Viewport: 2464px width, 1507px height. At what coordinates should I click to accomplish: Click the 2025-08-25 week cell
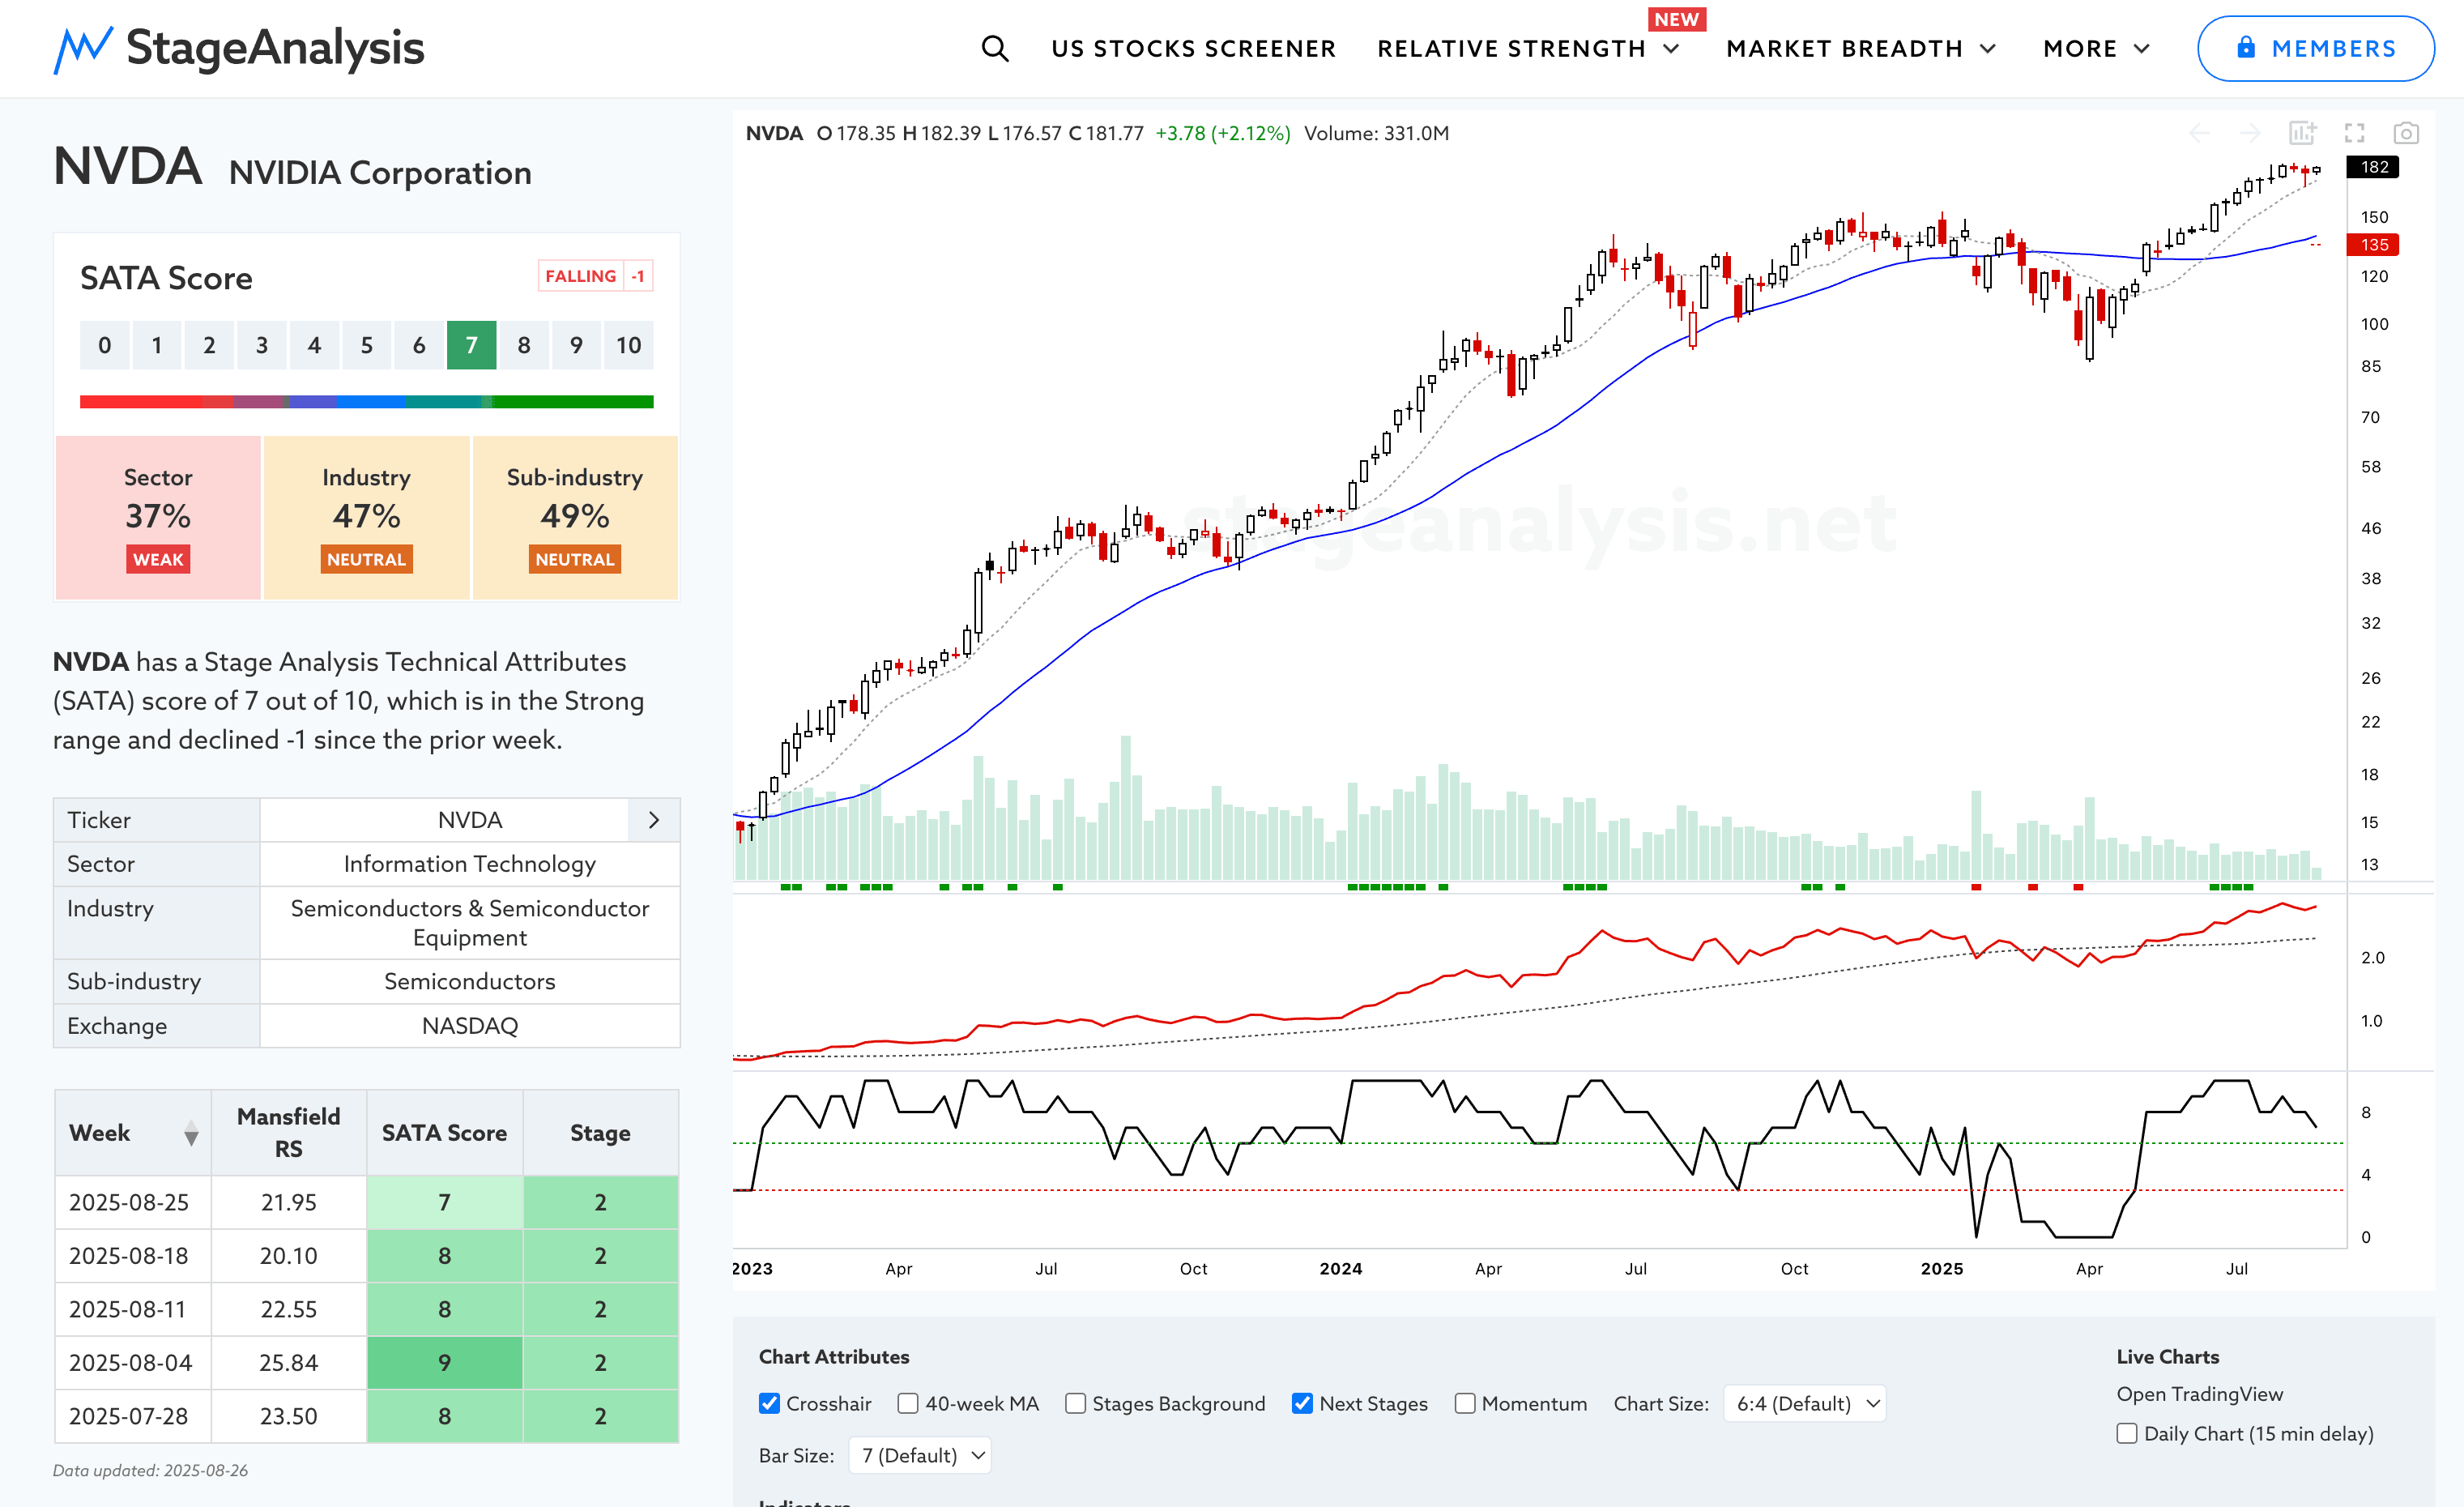(x=132, y=1202)
